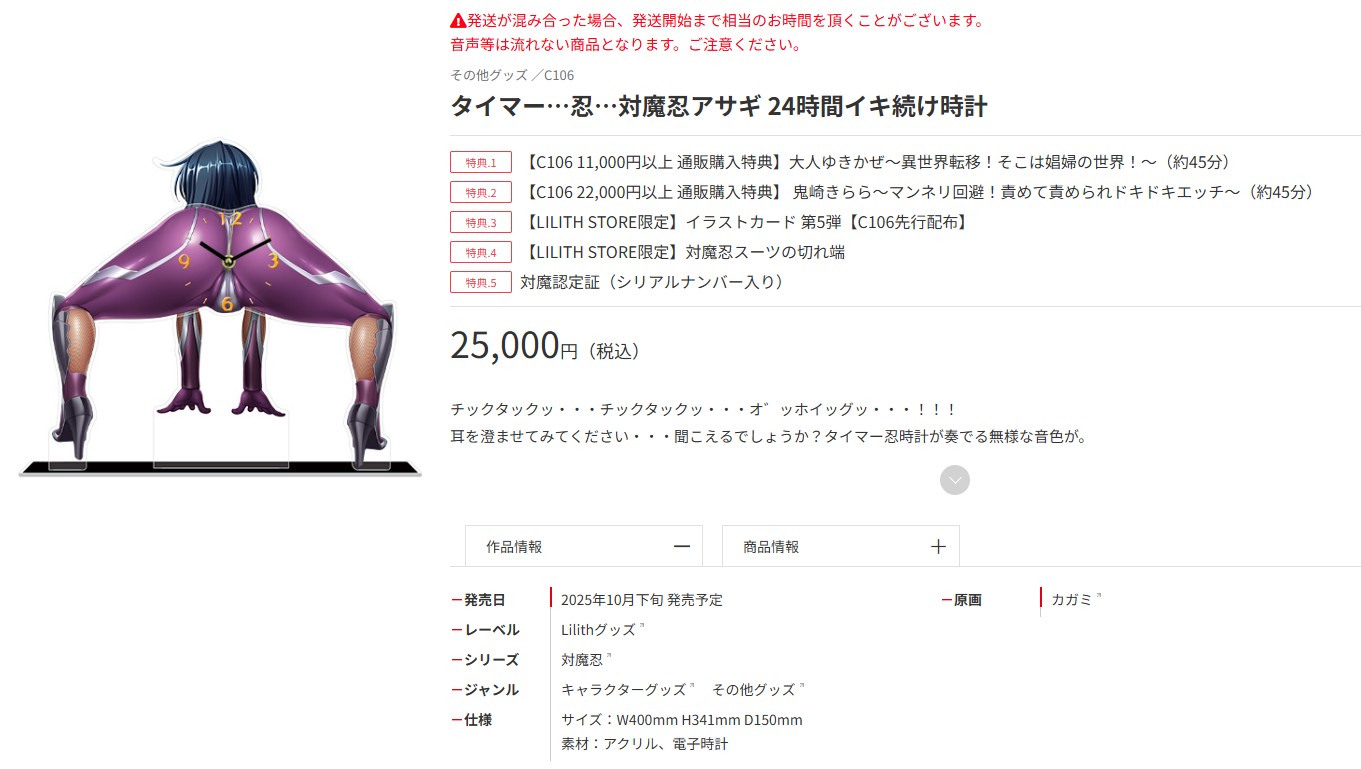Click the 特典.4 badge
Screen dimensions: 1361x769
(x=481, y=252)
